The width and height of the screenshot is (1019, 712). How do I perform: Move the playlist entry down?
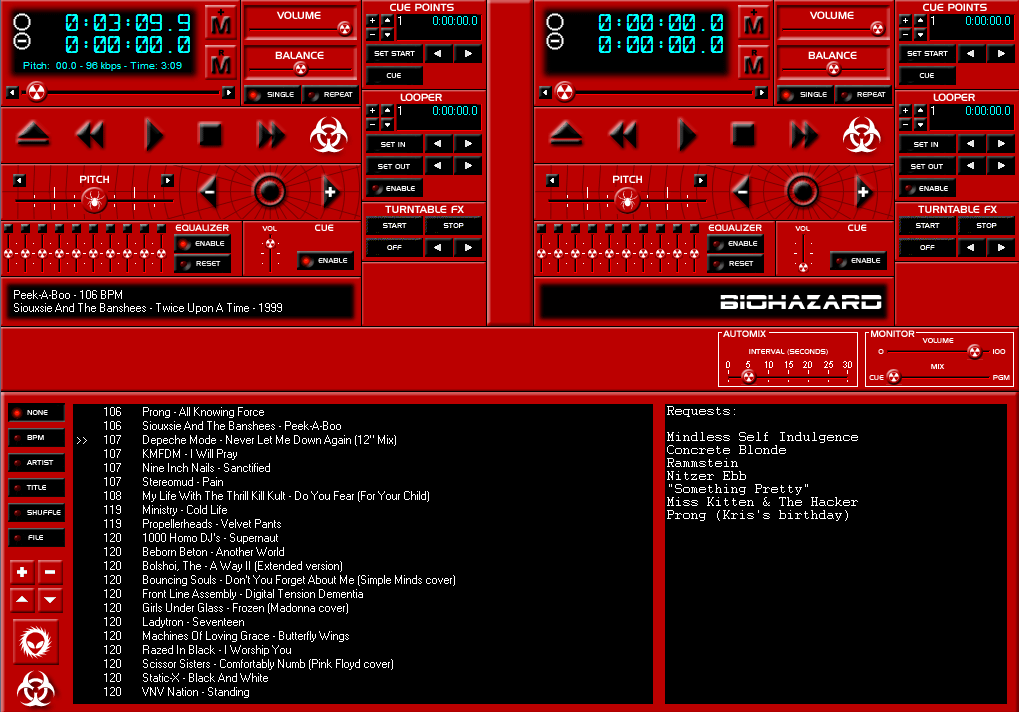click(x=50, y=600)
